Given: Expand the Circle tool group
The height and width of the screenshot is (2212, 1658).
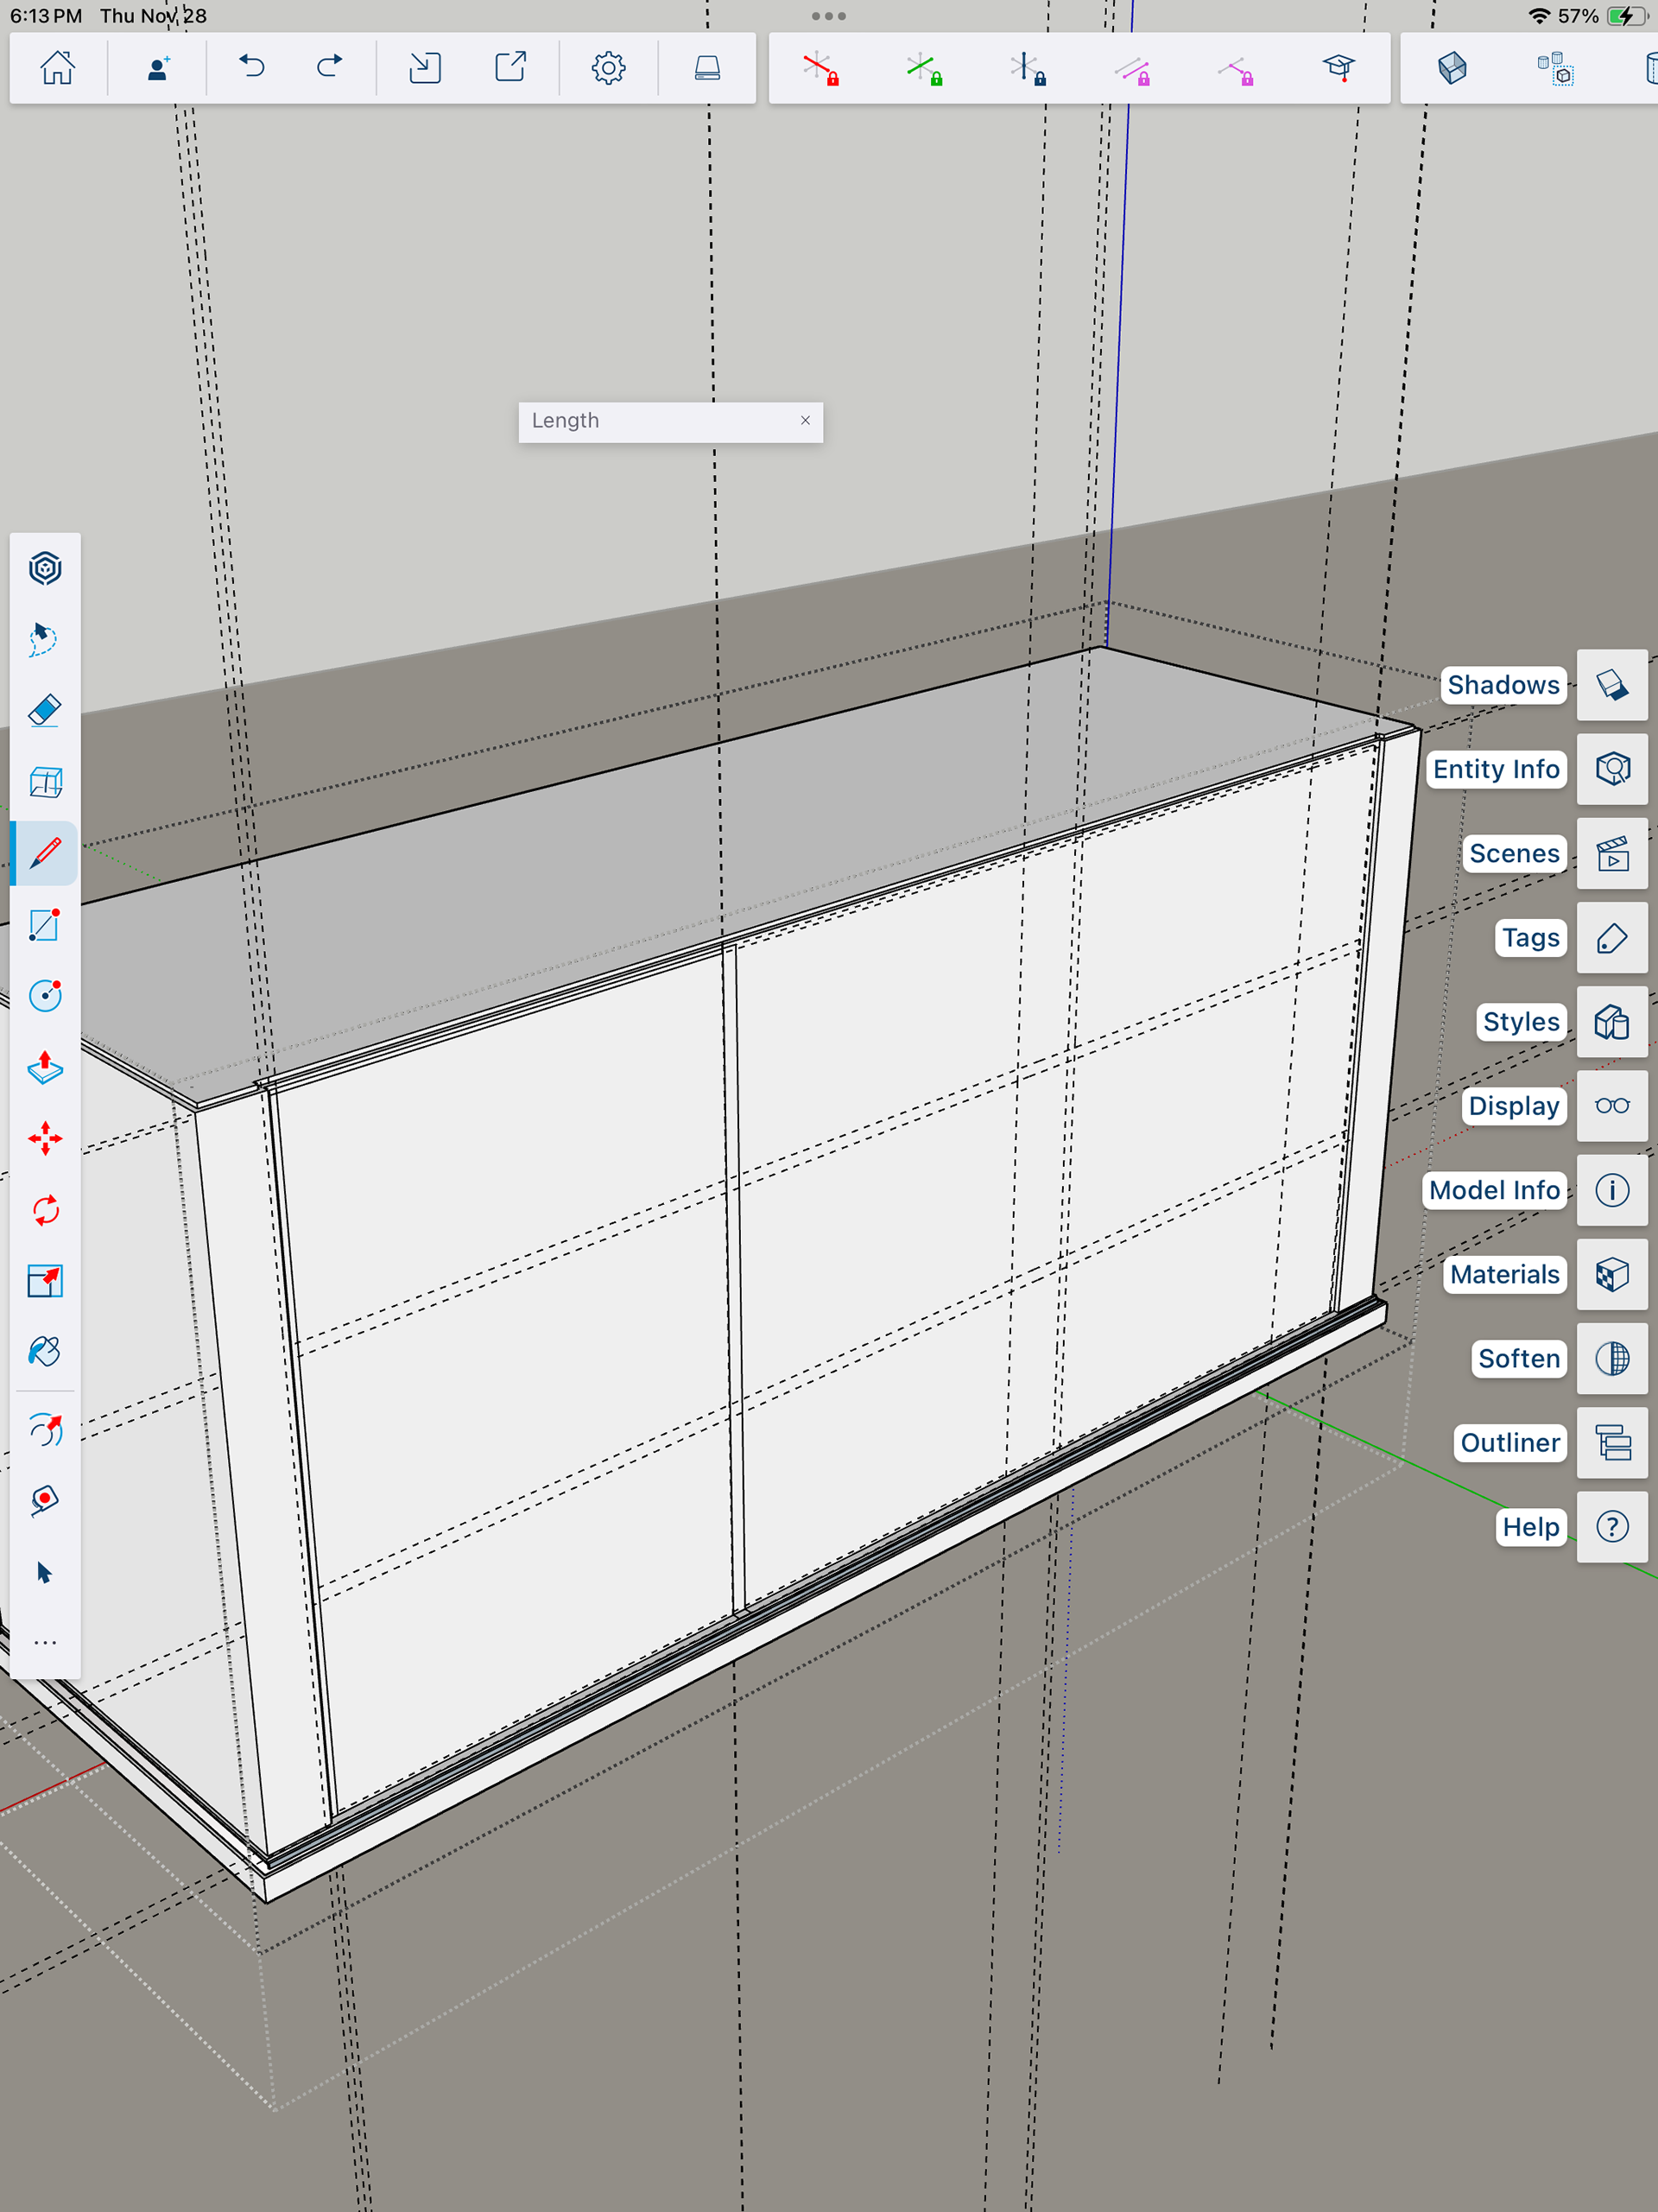Looking at the screenshot, I should point(45,996).
